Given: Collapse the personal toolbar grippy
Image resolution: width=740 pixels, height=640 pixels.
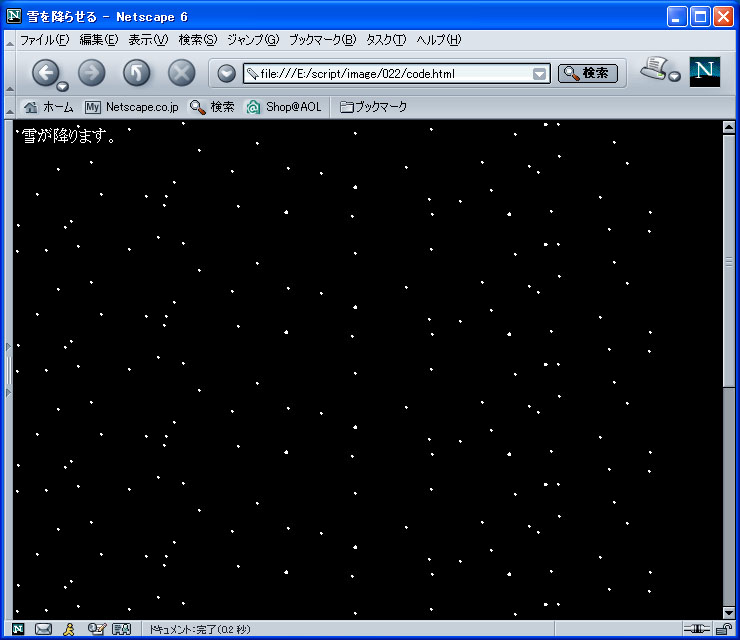Looking at the screenshot, I should pos(9,107).
